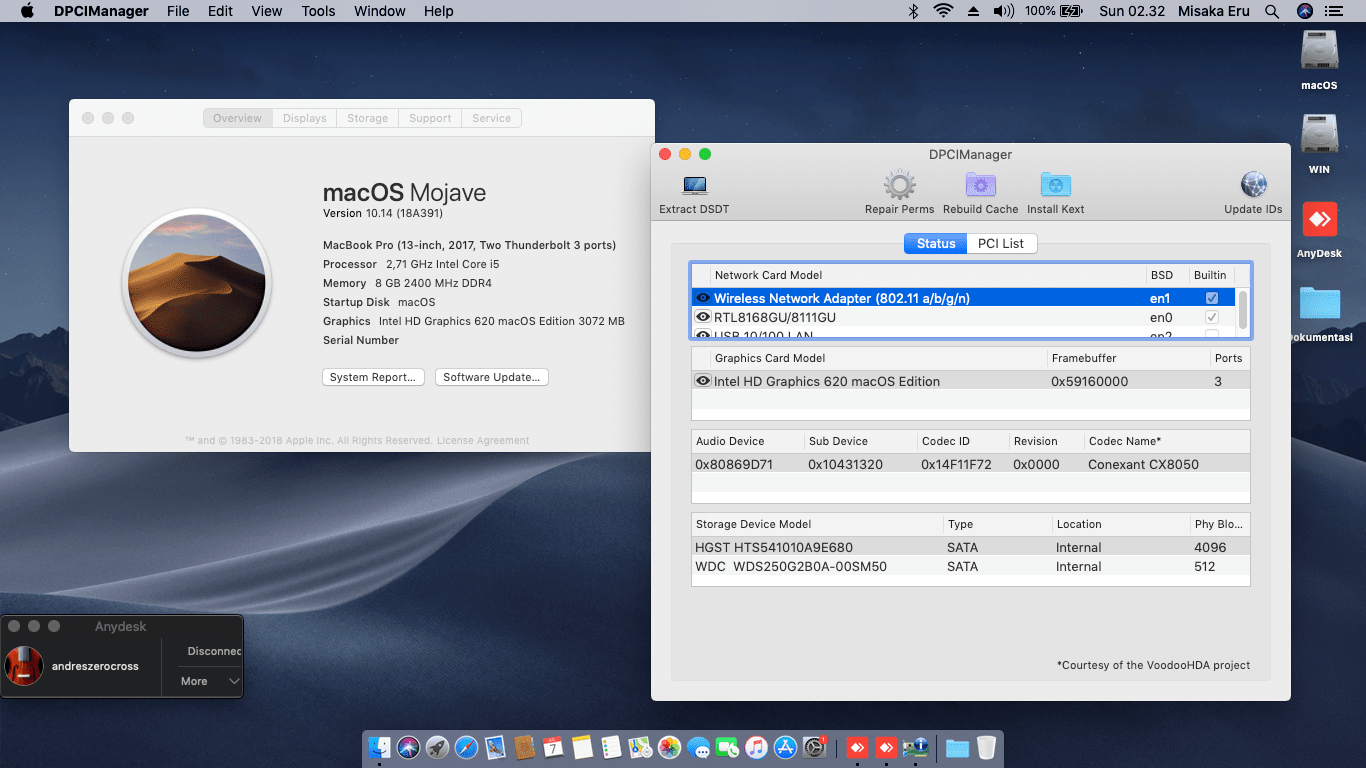The image size is (1366, 768).
Task: Launch Safari from the dock
Action: (466, 747)
